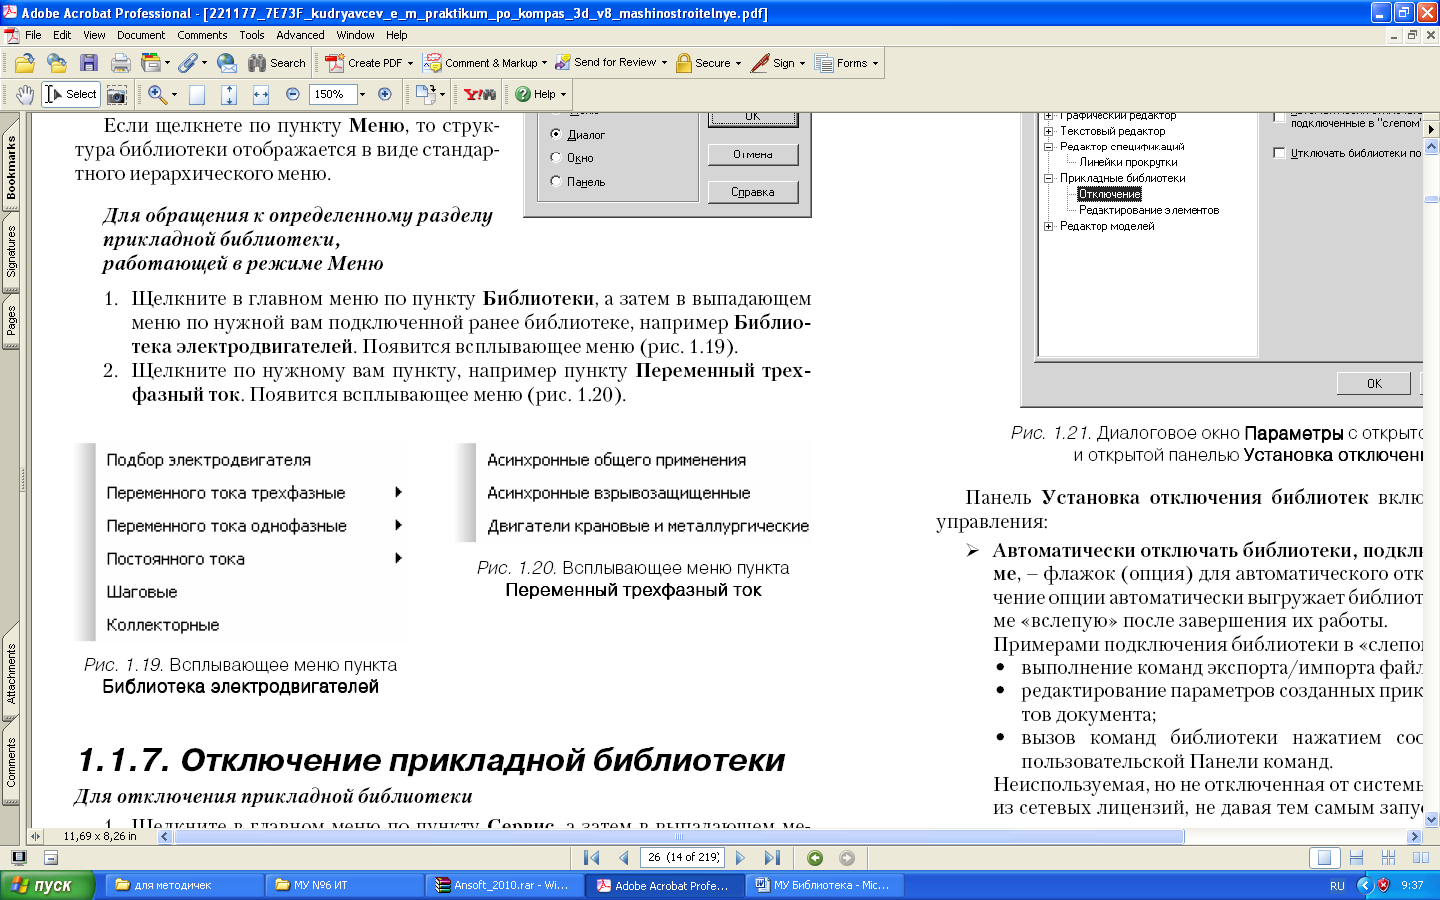Click the full screen view icon at bottom left
The image size is (1440, 900).
[x=18, y=858]
